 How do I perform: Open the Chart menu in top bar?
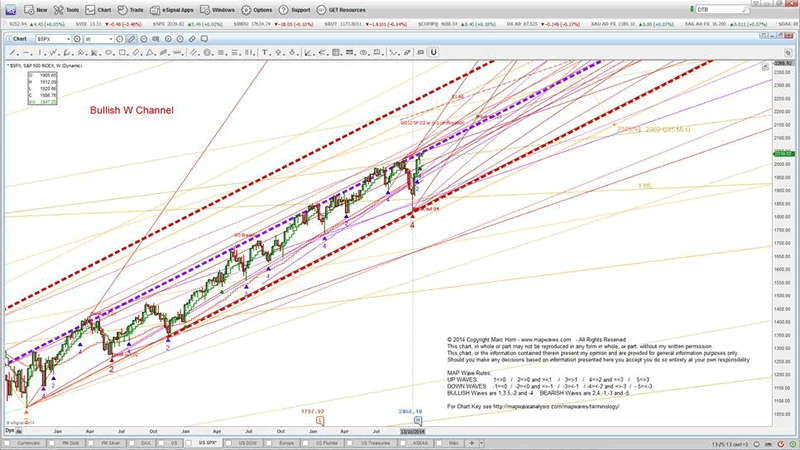(x=98, y=10)
